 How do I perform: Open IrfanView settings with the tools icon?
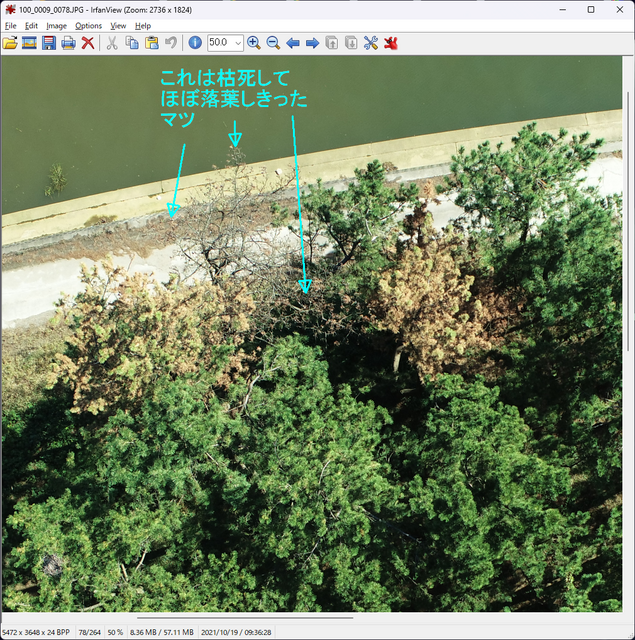(371, 43)
